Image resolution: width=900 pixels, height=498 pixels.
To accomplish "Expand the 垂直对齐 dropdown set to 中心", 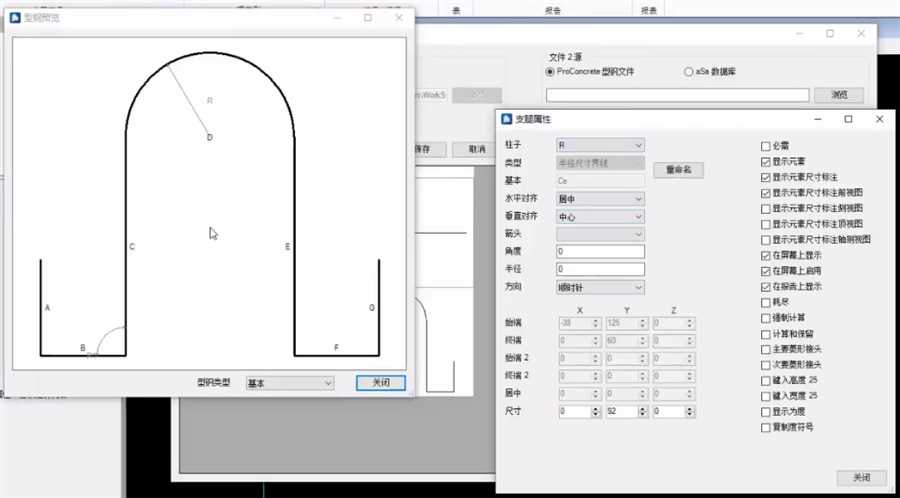I will [600, 216].
